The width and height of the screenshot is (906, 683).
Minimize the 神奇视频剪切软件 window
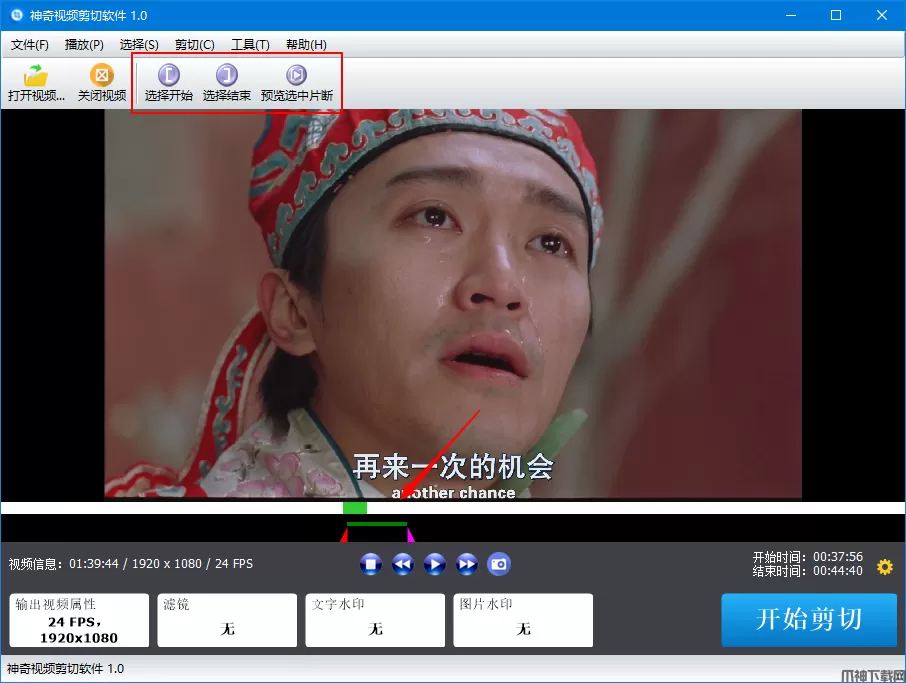tap(791, 15)
